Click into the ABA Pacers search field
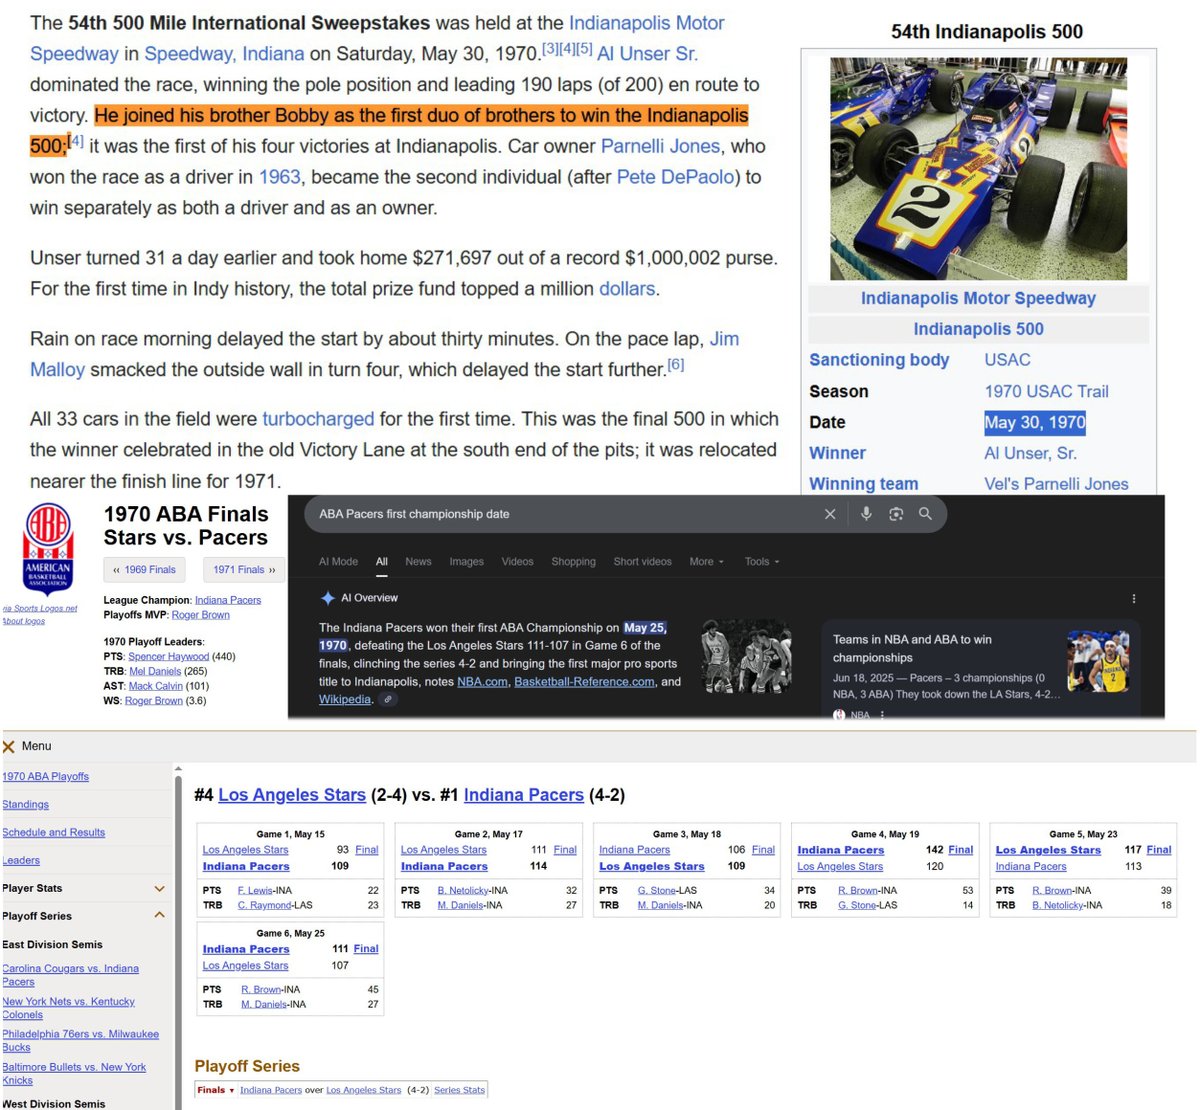This screenshot has height=1110, width=1200. coord(565,514)
